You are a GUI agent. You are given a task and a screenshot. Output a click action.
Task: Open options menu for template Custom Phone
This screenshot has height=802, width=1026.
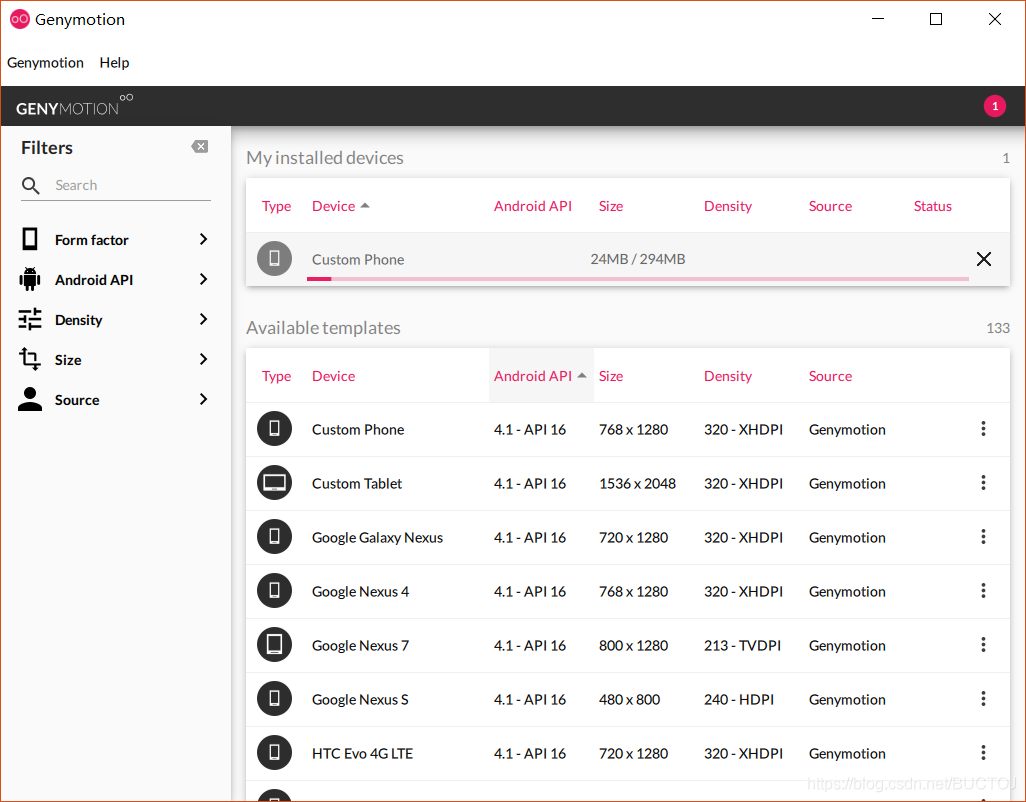tap(983, 428)
